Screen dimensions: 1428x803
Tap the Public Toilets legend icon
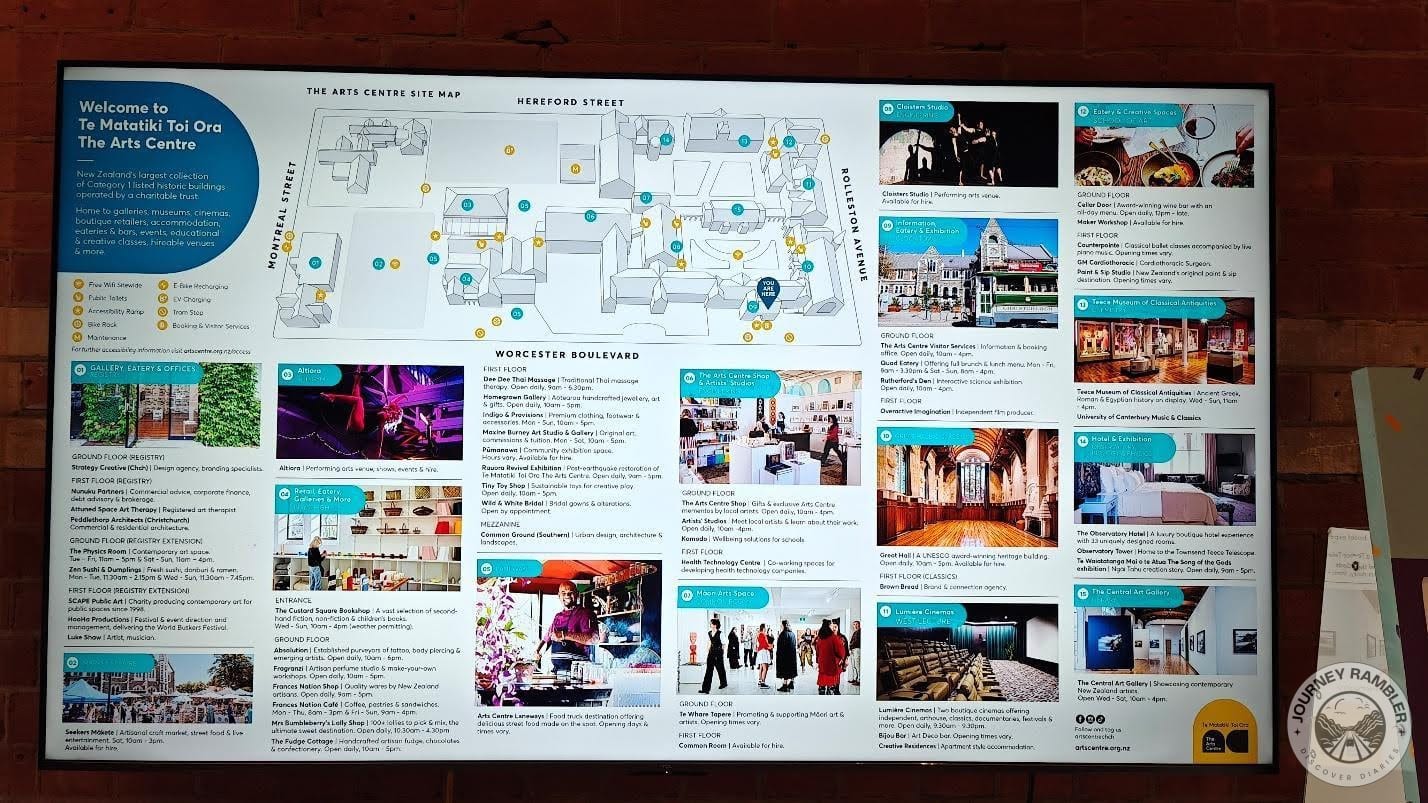(x=80, y=298)
